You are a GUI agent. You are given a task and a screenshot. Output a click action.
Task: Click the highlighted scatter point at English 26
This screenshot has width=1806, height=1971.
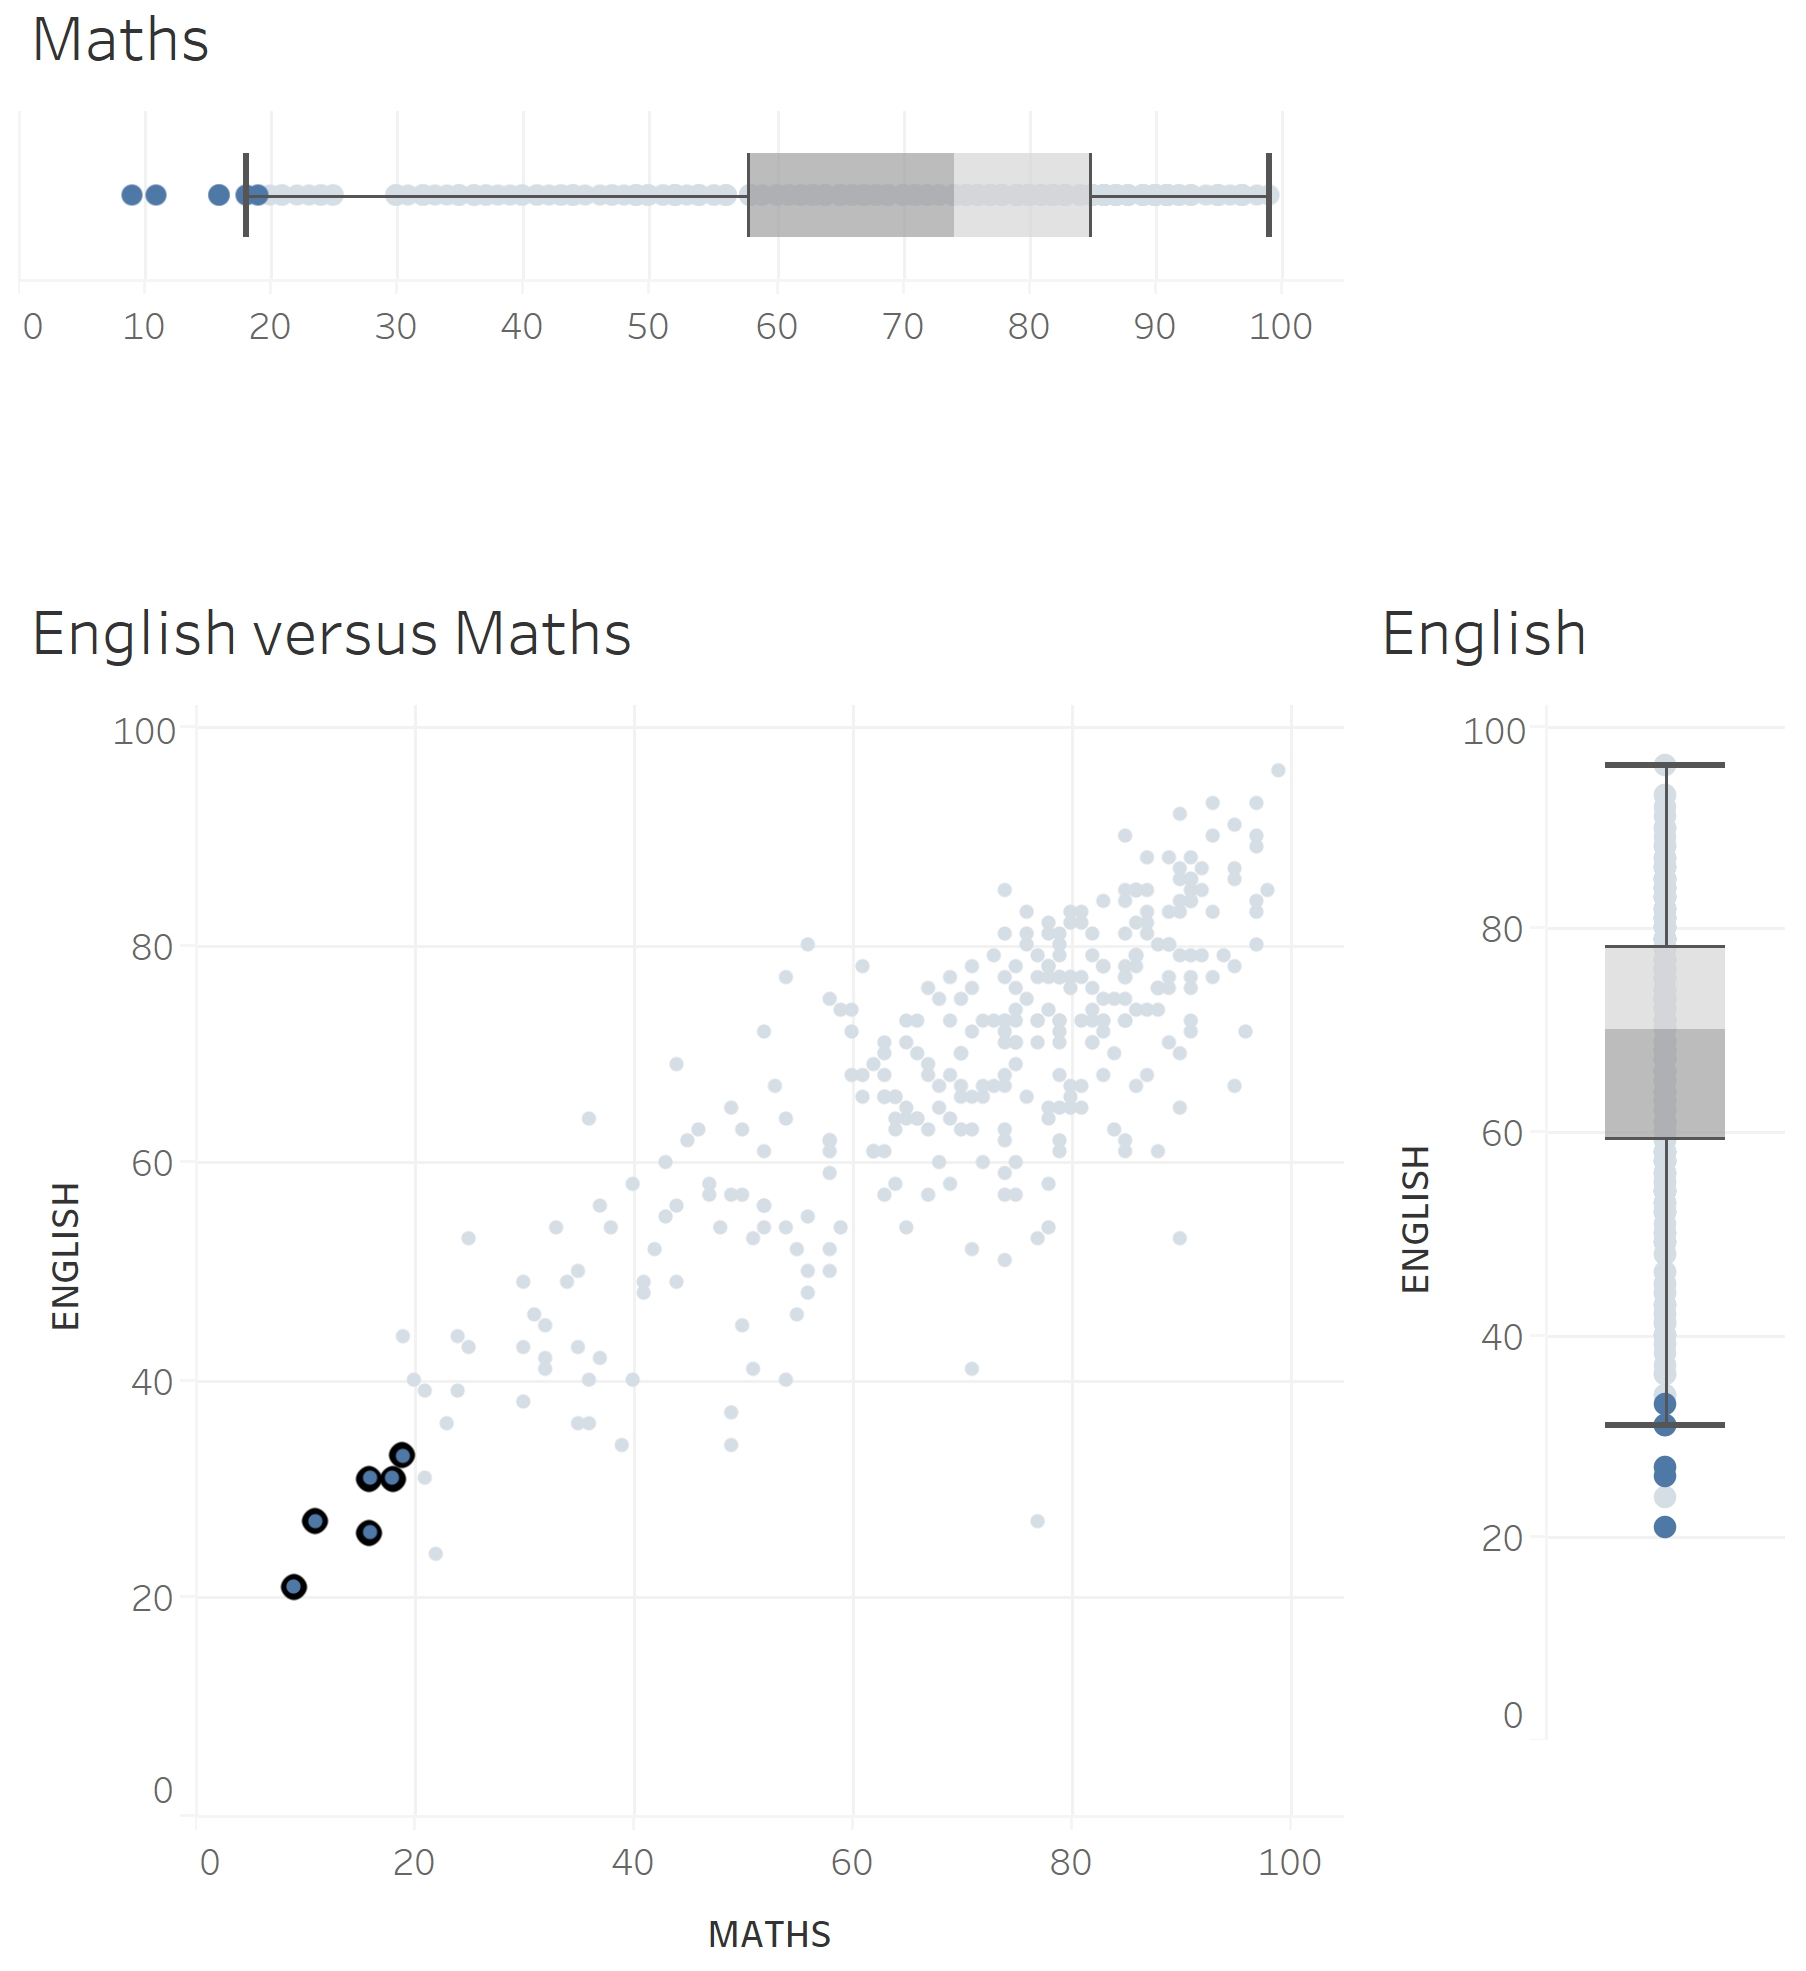click(x=369, y=1532)
